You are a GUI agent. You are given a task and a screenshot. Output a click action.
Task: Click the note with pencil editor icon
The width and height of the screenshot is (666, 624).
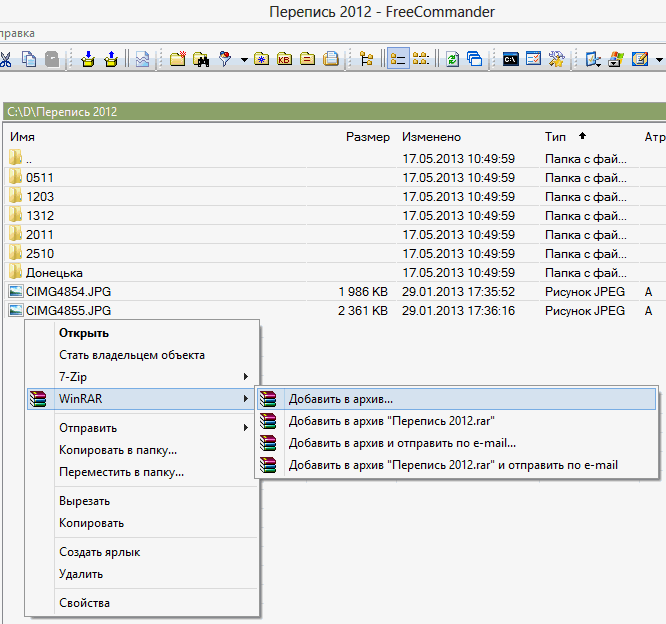tap(640, 58)
